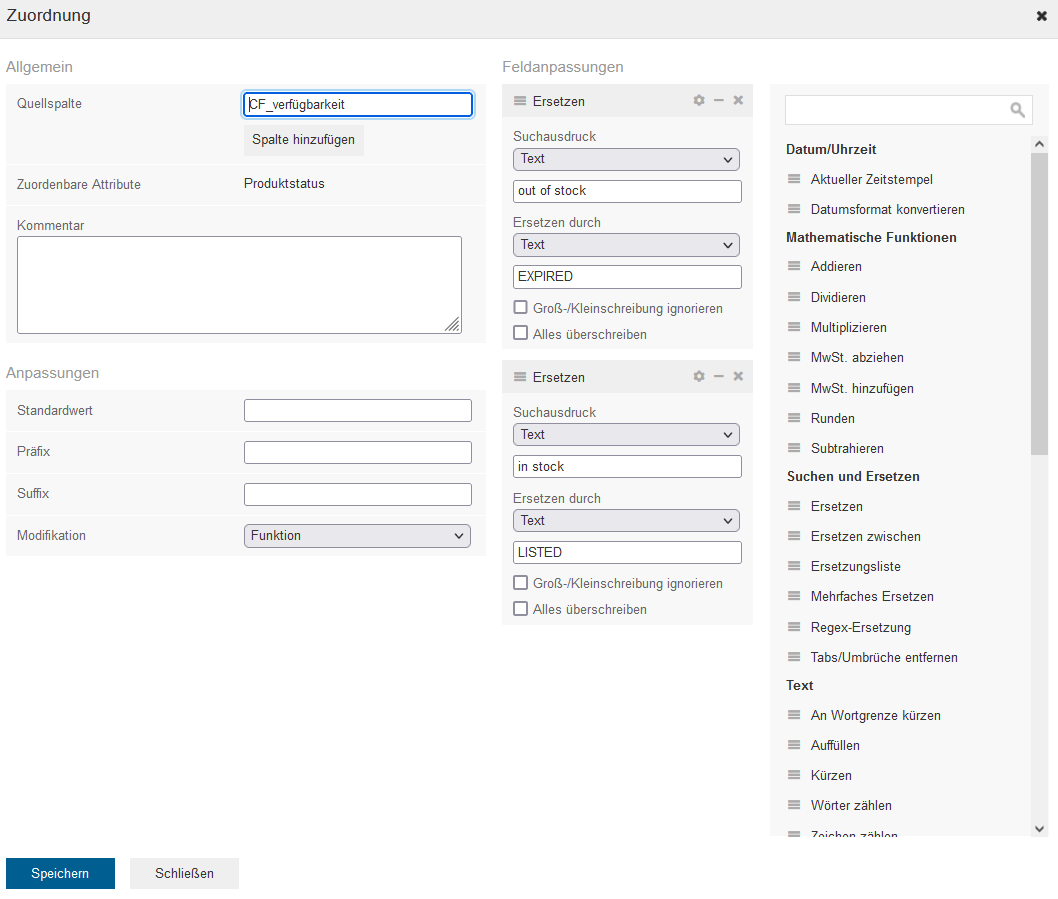Click handle icon next to Datumsformat konvertieren
The width and height of the screenshot is (1058, 899).
(x=794, y=209)
